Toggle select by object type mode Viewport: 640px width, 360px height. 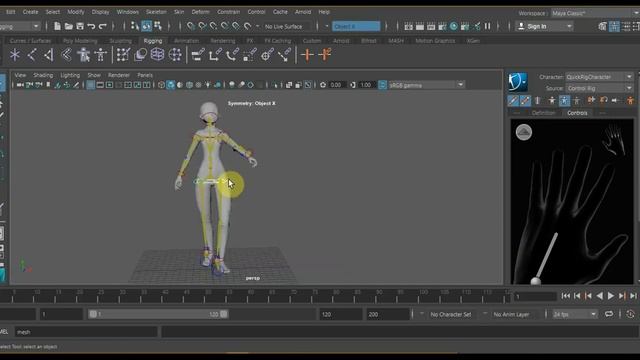point(146,27)
